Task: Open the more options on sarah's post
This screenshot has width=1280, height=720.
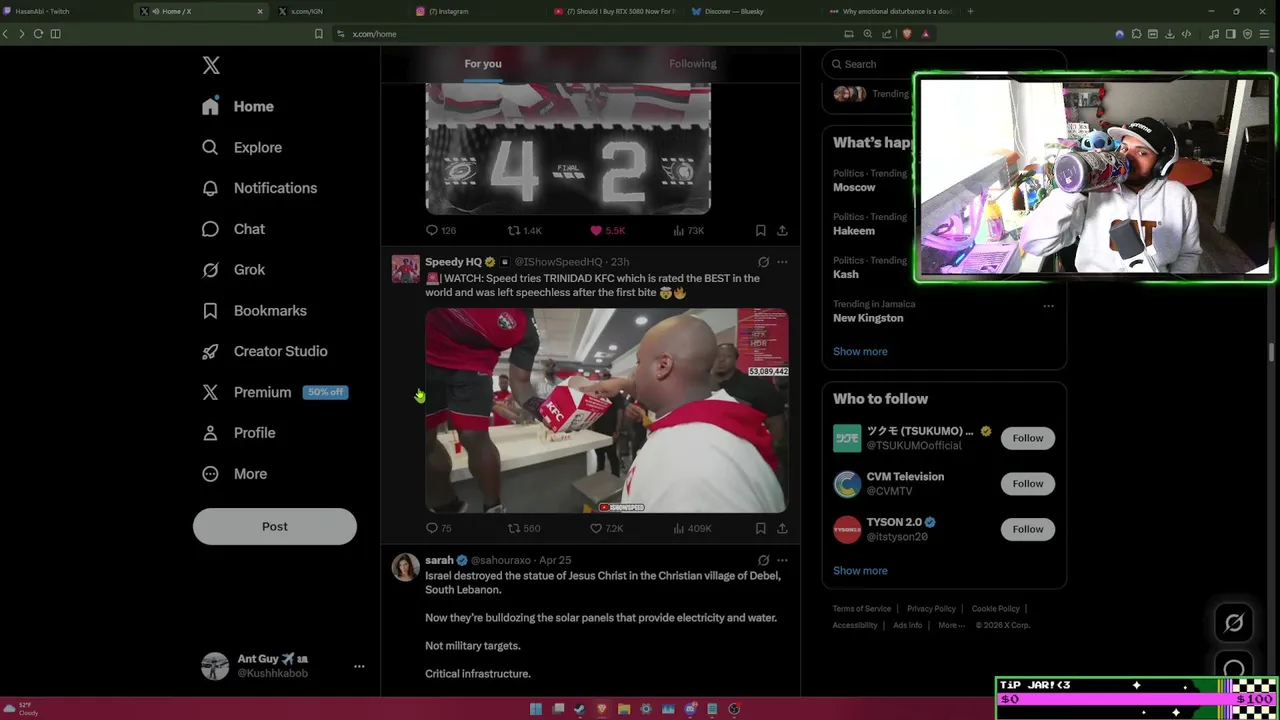Action: [782, 560]
